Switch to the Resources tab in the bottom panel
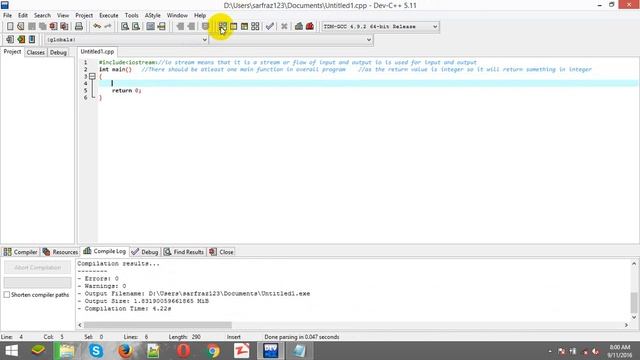 click(x=60, y=252)
